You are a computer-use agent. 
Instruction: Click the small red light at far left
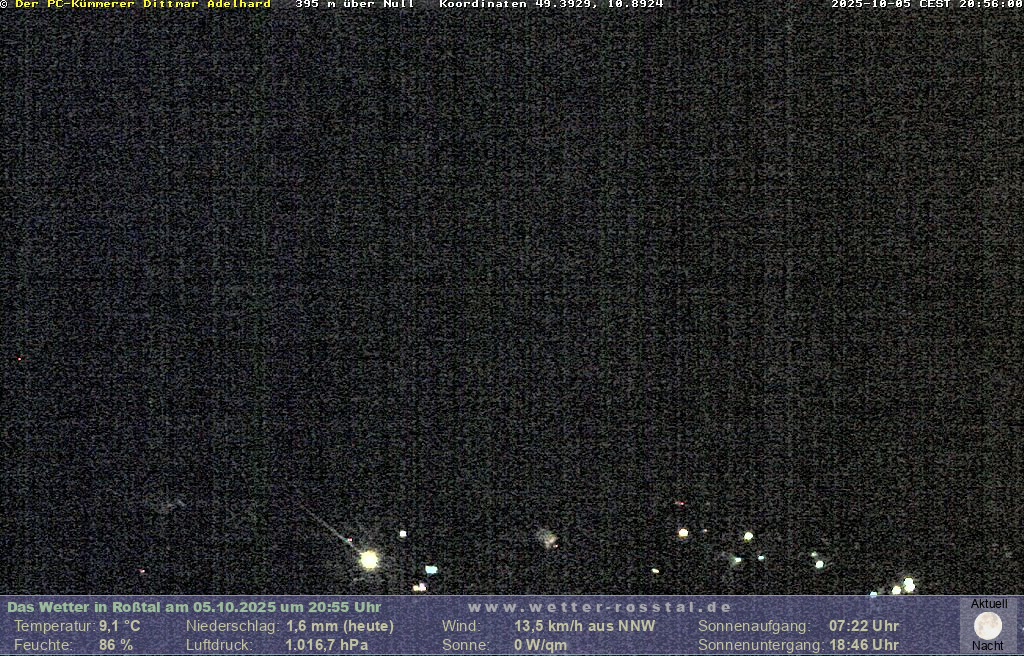19,358
